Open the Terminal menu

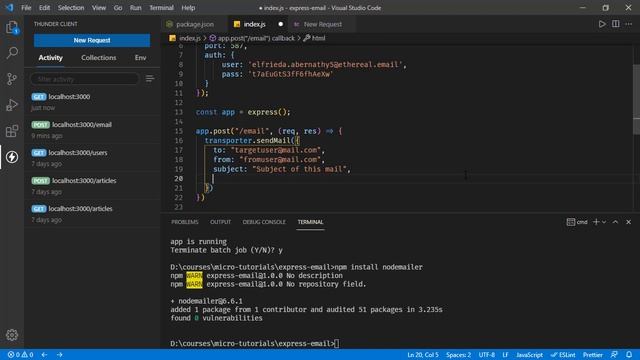click(161, 8)
